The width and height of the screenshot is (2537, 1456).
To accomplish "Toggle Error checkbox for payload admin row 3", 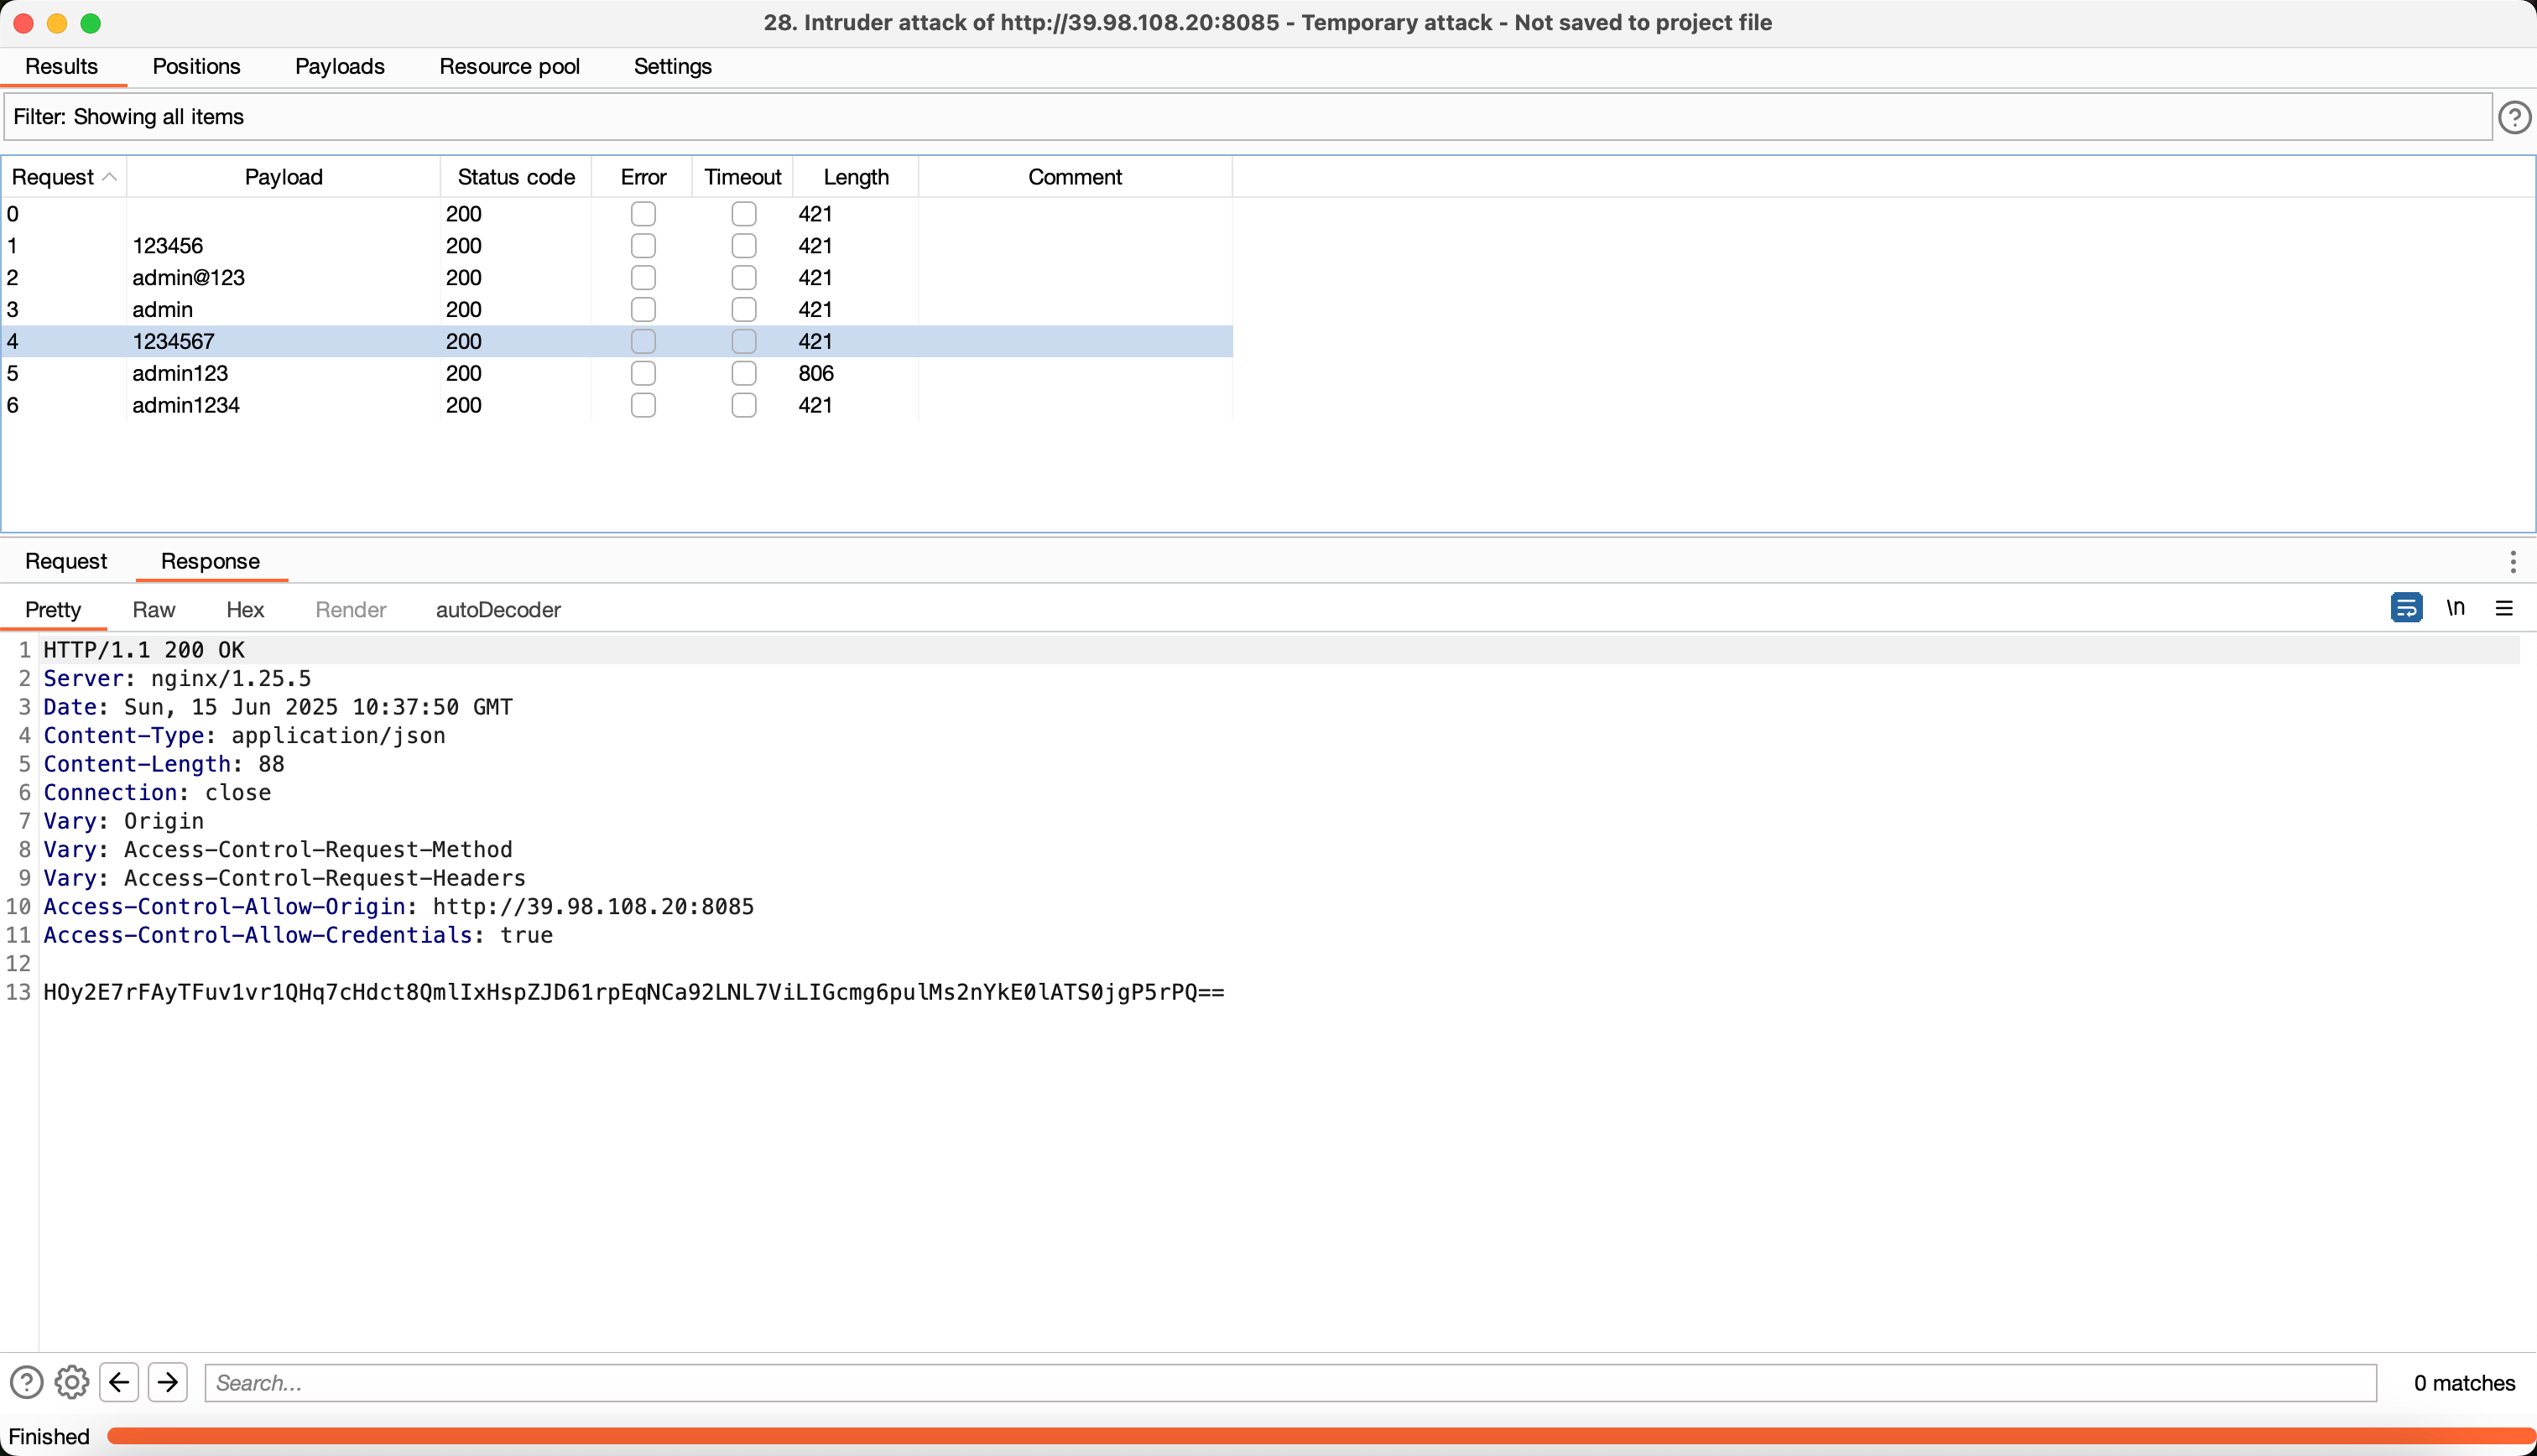I will point(643,310).
